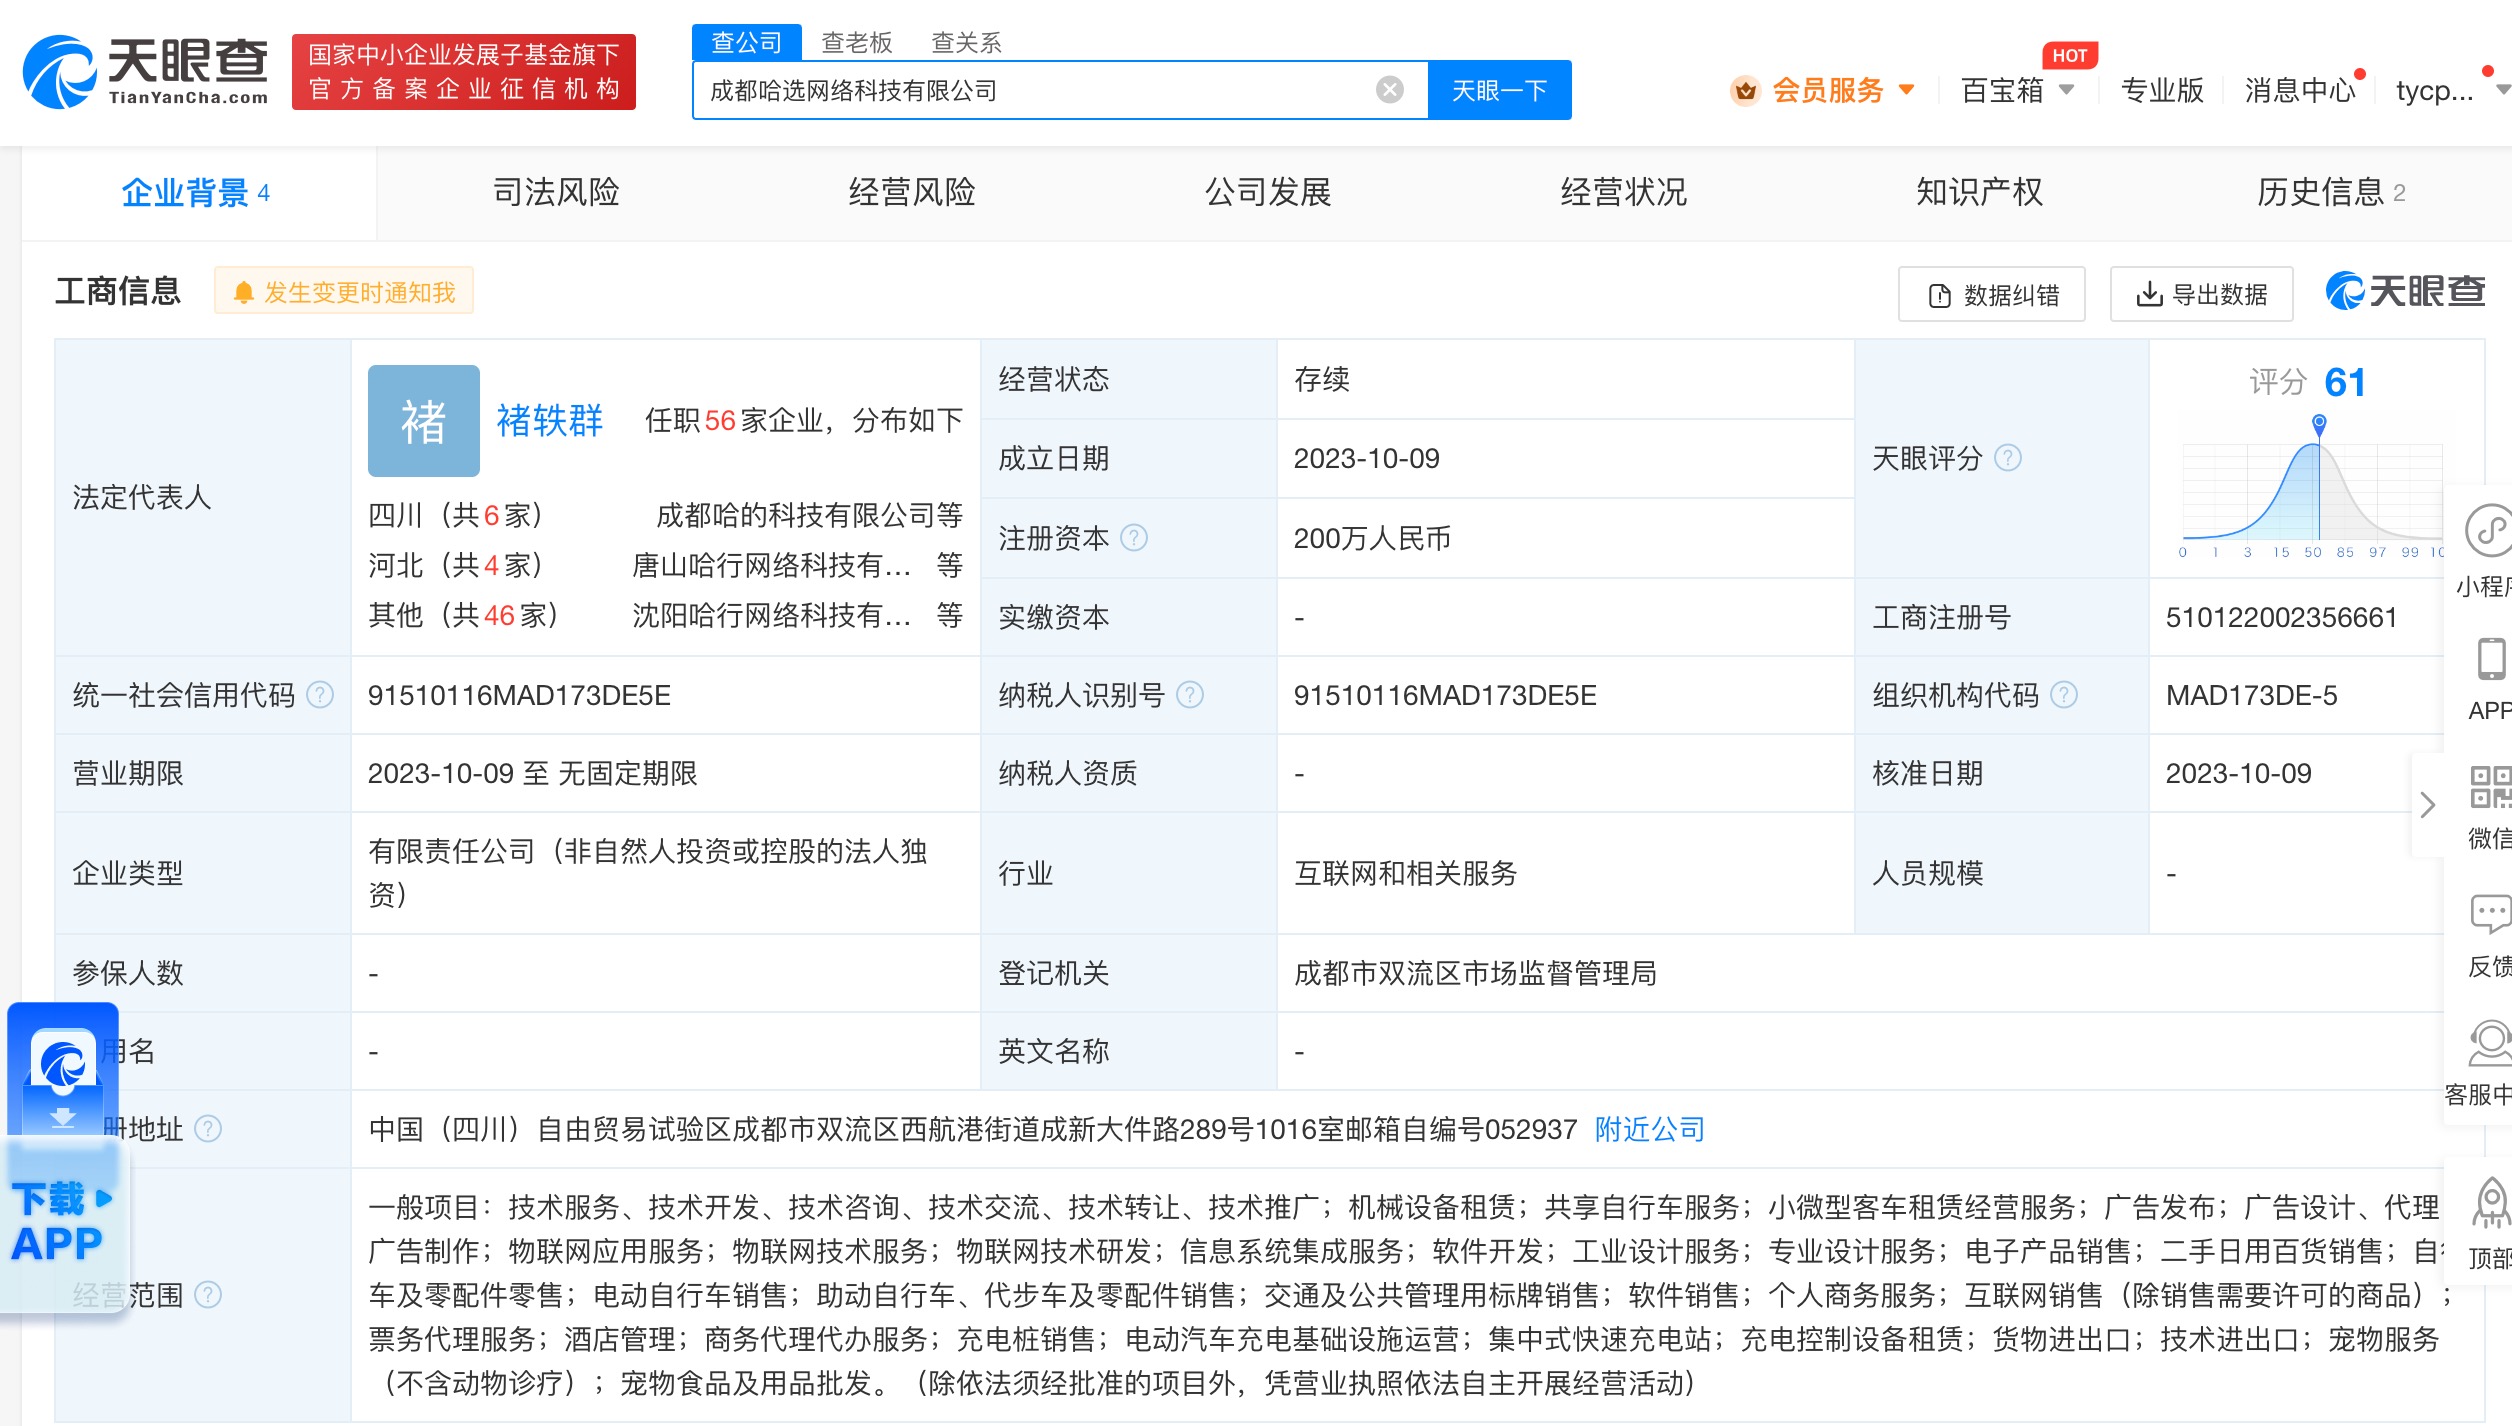Expand the side panel chevron arrow
2512x1426 pixels.
coord(2428,805)
